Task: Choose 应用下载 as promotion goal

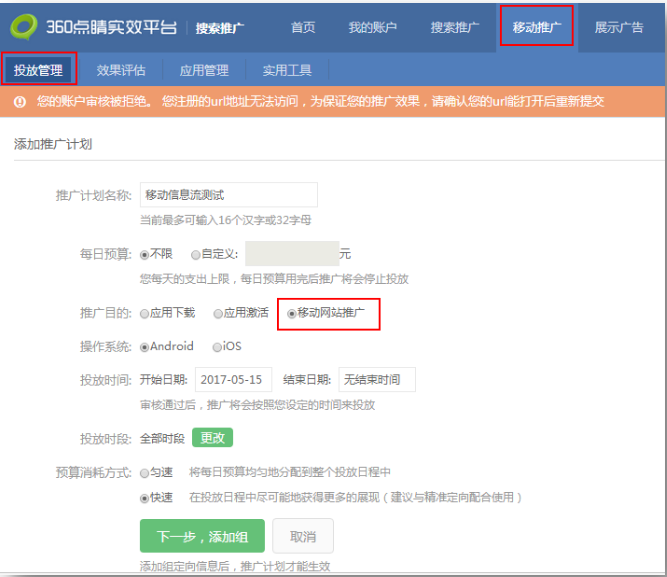Action: tap(145, 313)
